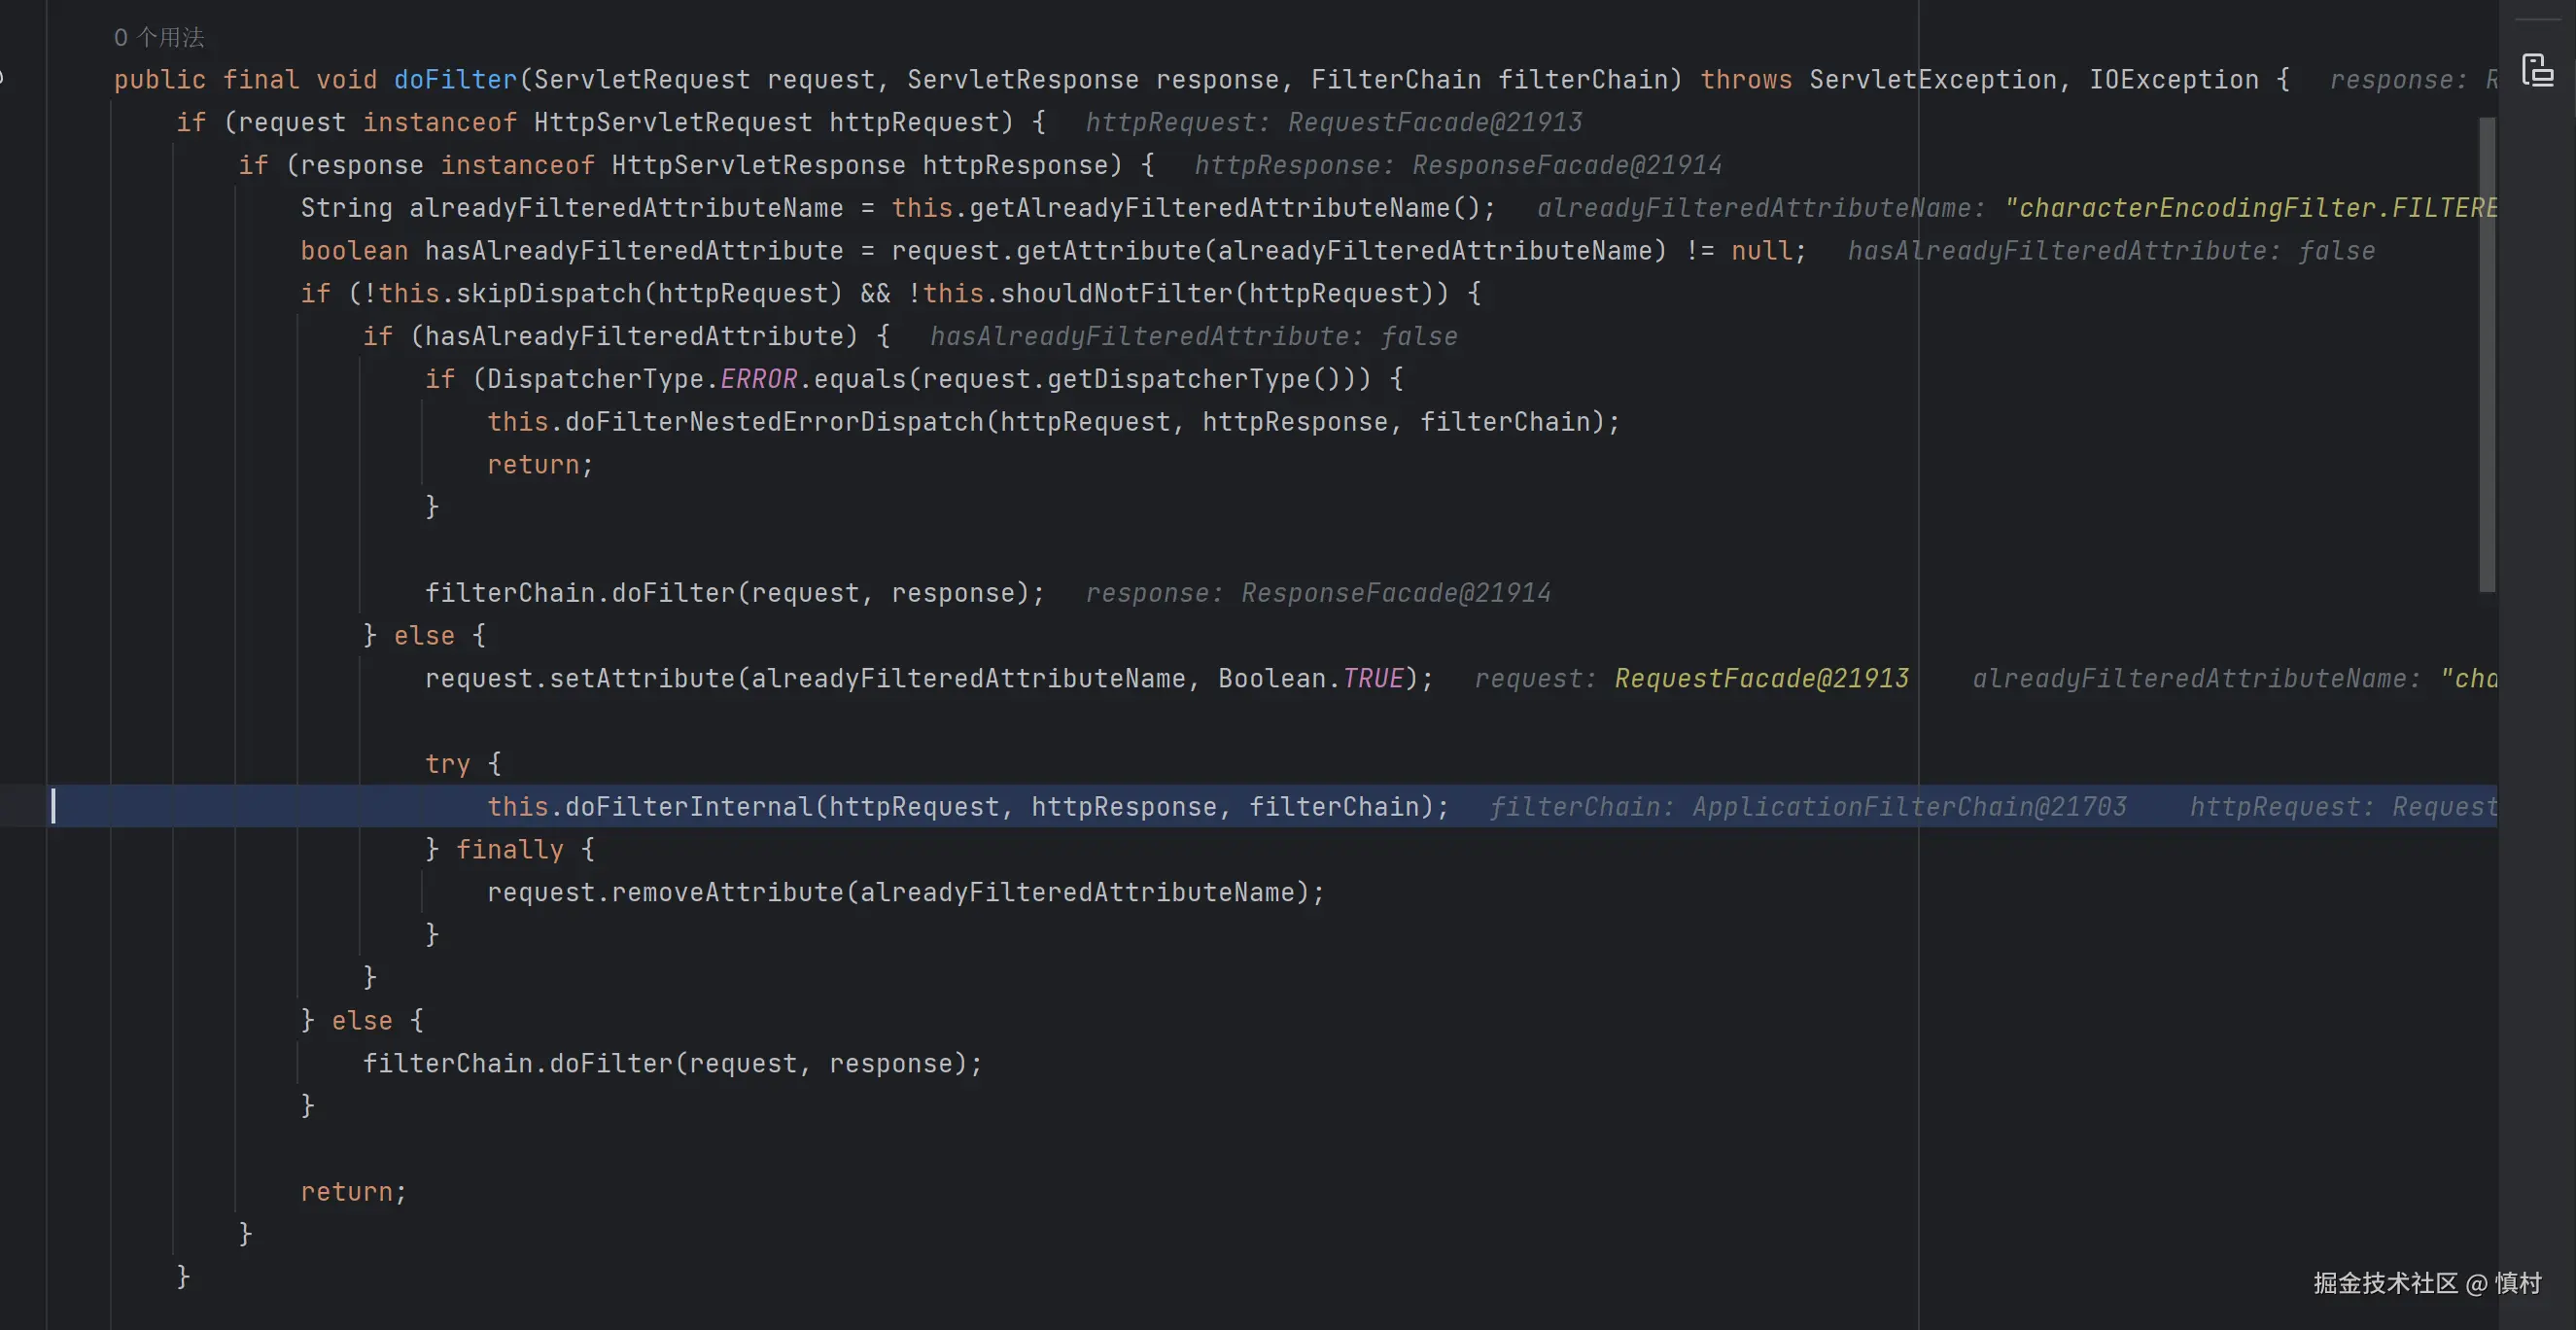Click the try keyword above doFilterInternal
The height and width of the screenshot is (1330, 2576).
[x=447, y=764]
